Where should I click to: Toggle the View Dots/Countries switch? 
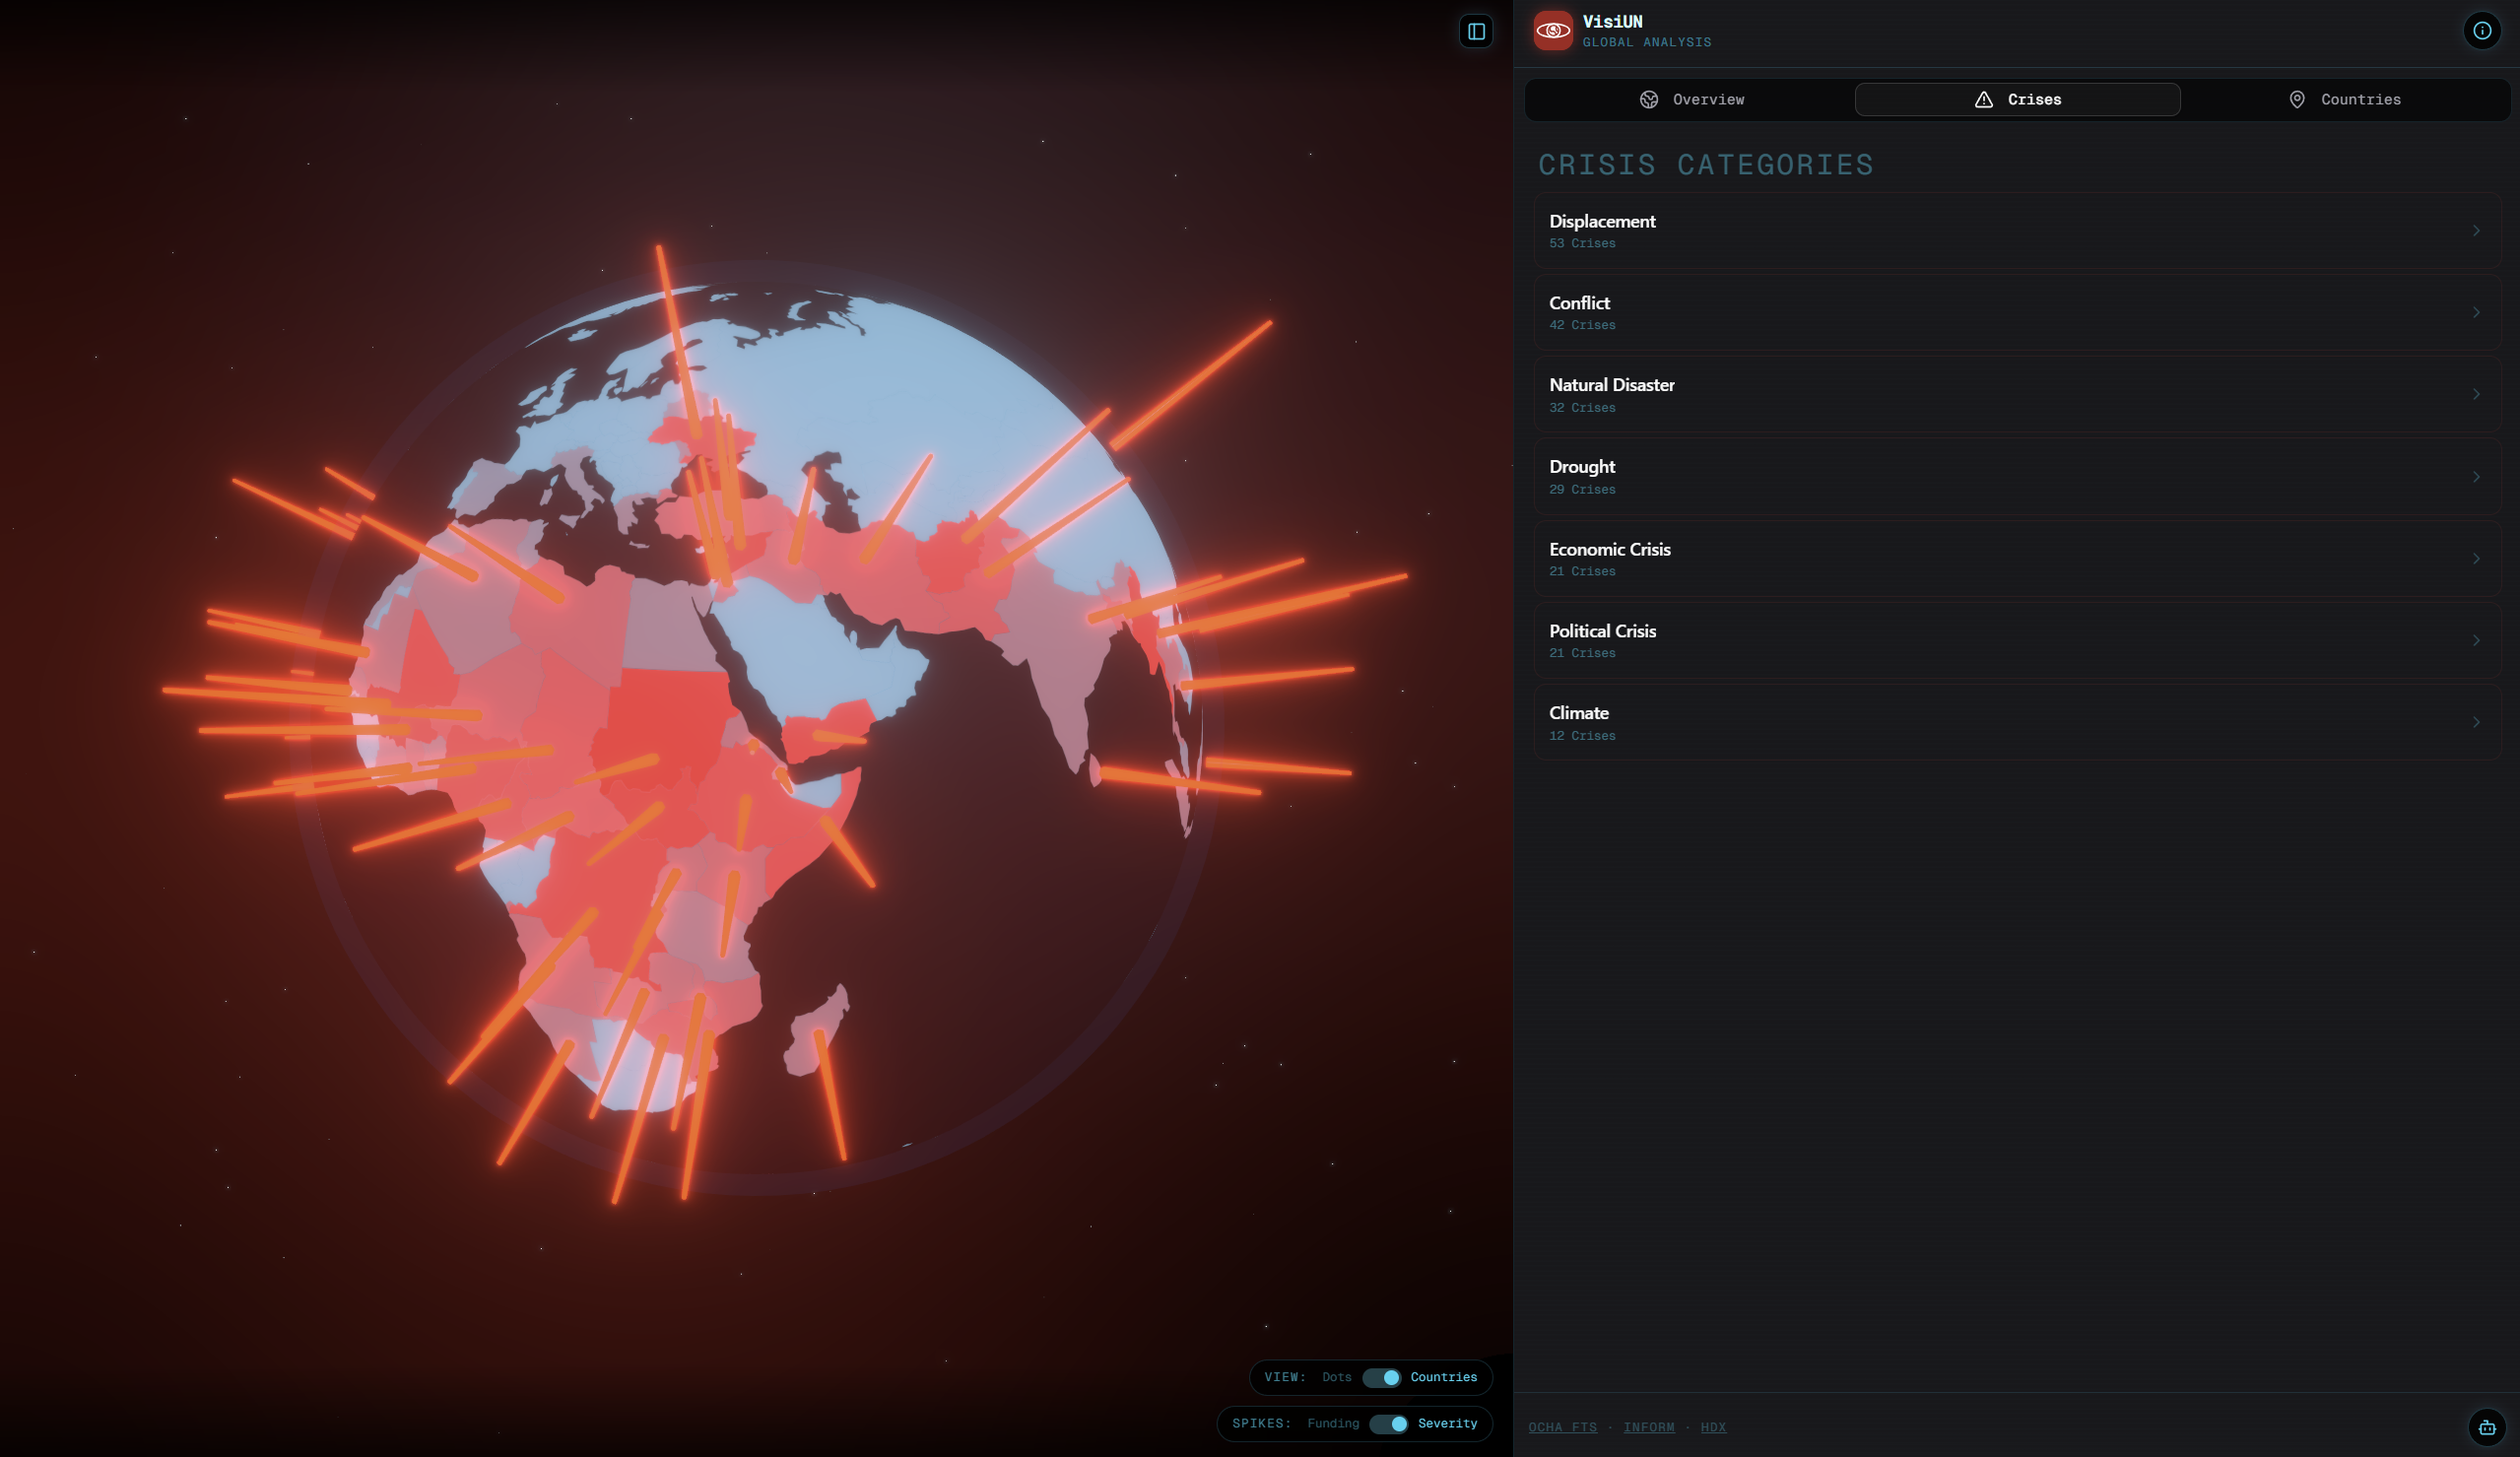[1381, 1378]
